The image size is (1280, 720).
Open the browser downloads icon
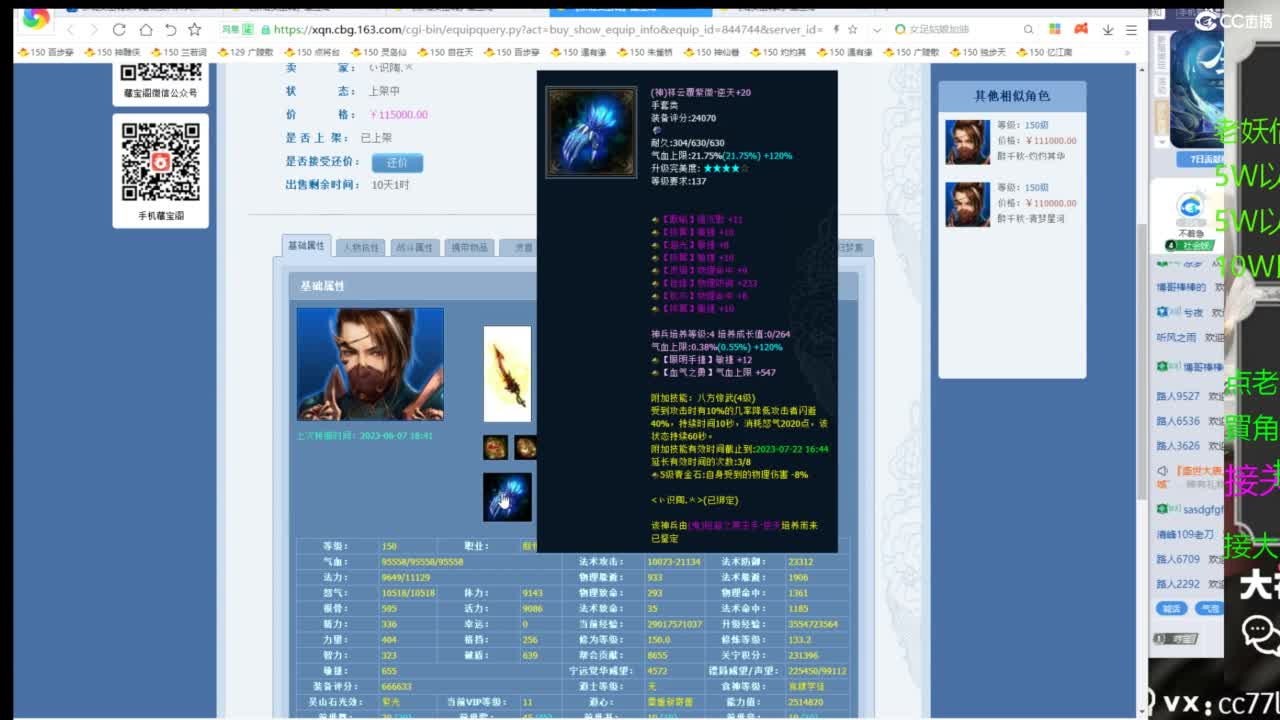(x=1106, y=30)
